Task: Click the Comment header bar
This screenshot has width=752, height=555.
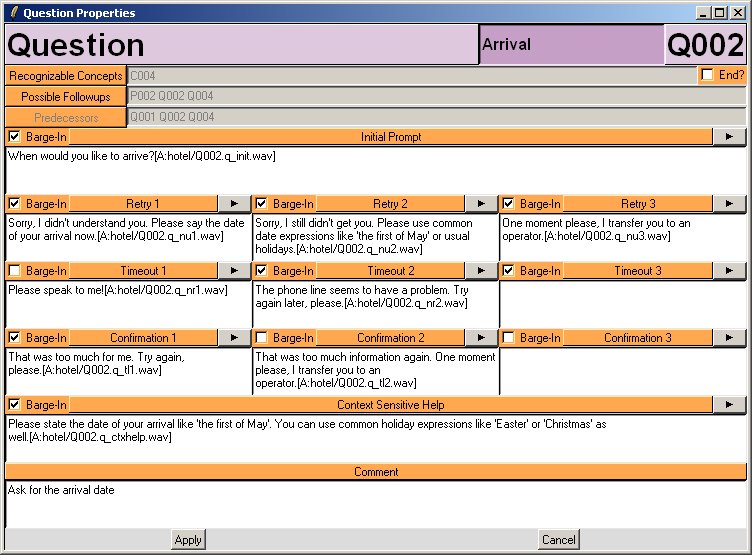Action: (376, 472)
